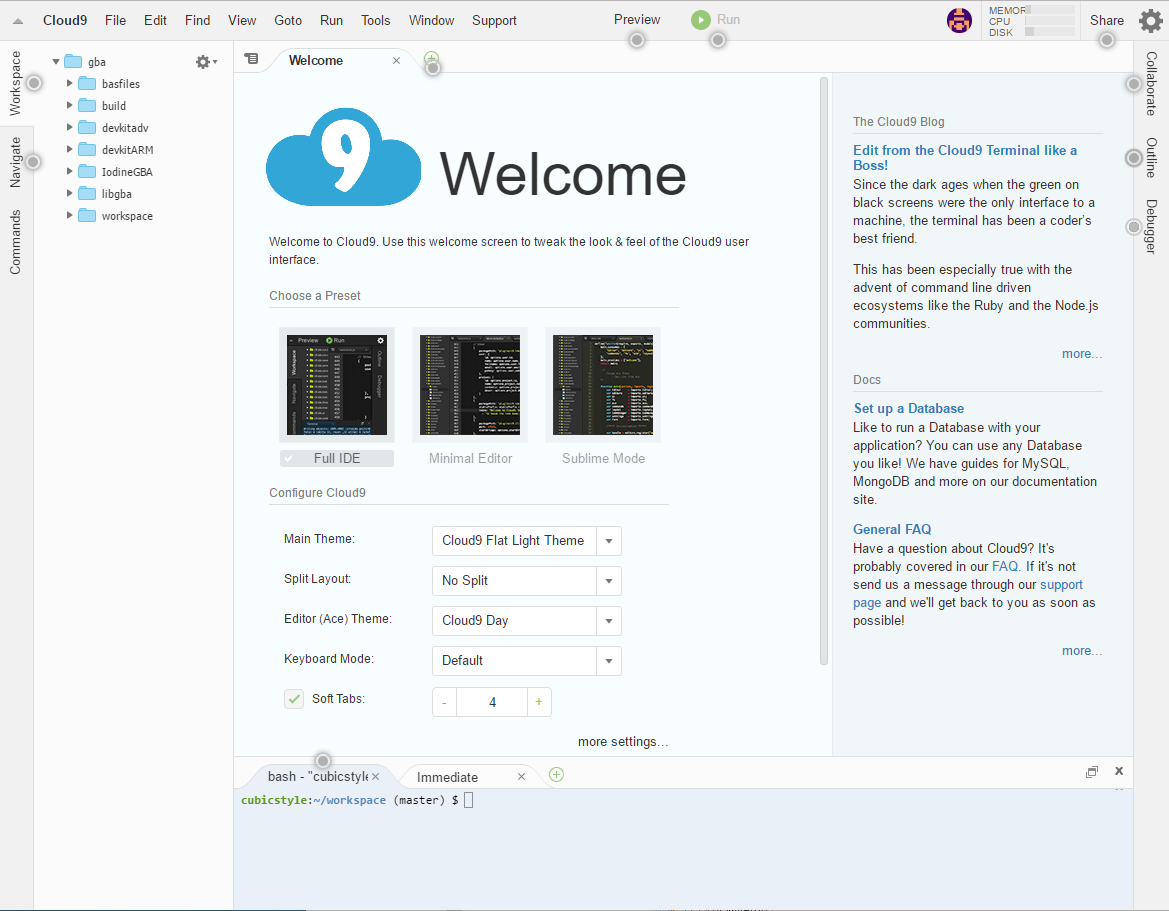The width and height of the screenshot is (1169, 911).
Task: Toggle the Soft Tabs checkbox
Action: point(294,699)
